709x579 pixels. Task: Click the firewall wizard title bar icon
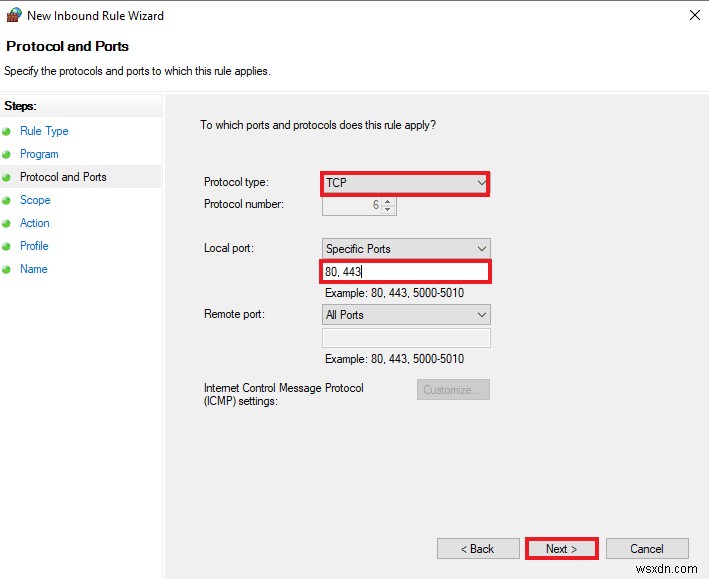pos(14,15)
